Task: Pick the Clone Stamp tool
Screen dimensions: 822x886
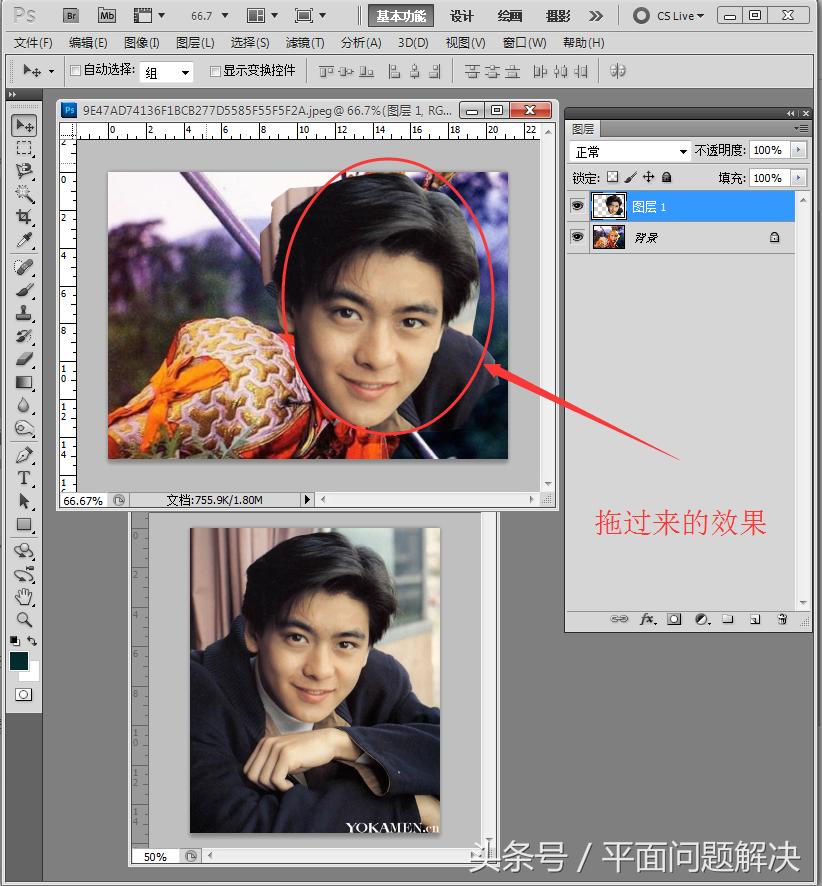Action: point(24,313)
